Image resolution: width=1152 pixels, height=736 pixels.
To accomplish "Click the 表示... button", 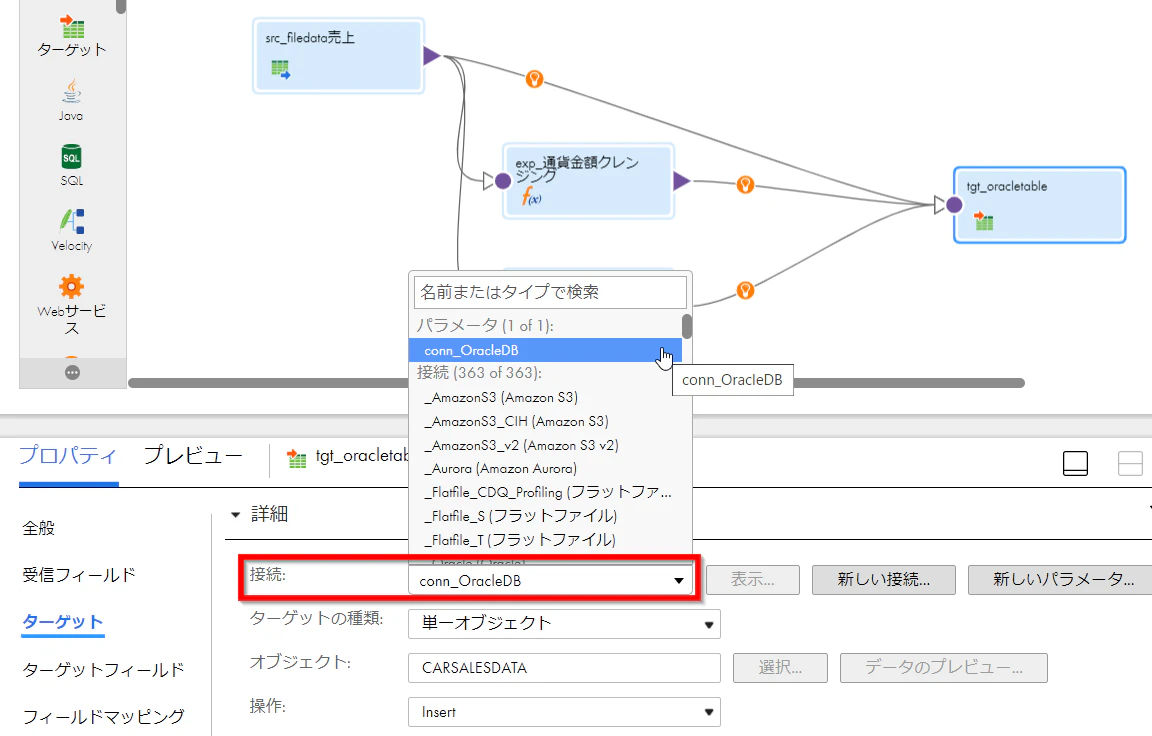I will click(752, 580).
